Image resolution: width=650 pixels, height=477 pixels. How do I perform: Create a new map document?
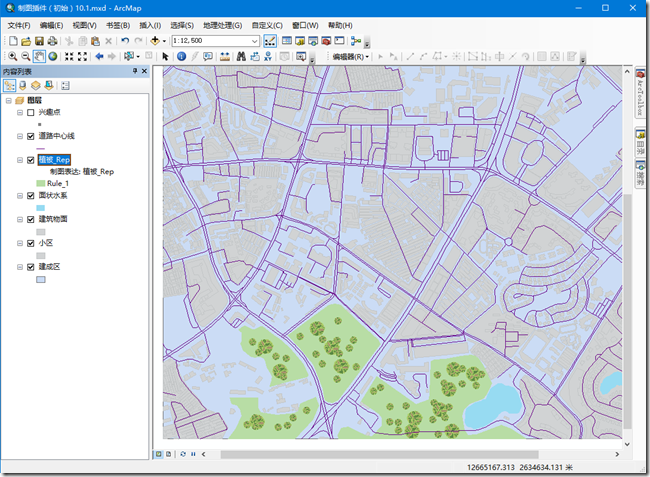(x=13, y=41)
